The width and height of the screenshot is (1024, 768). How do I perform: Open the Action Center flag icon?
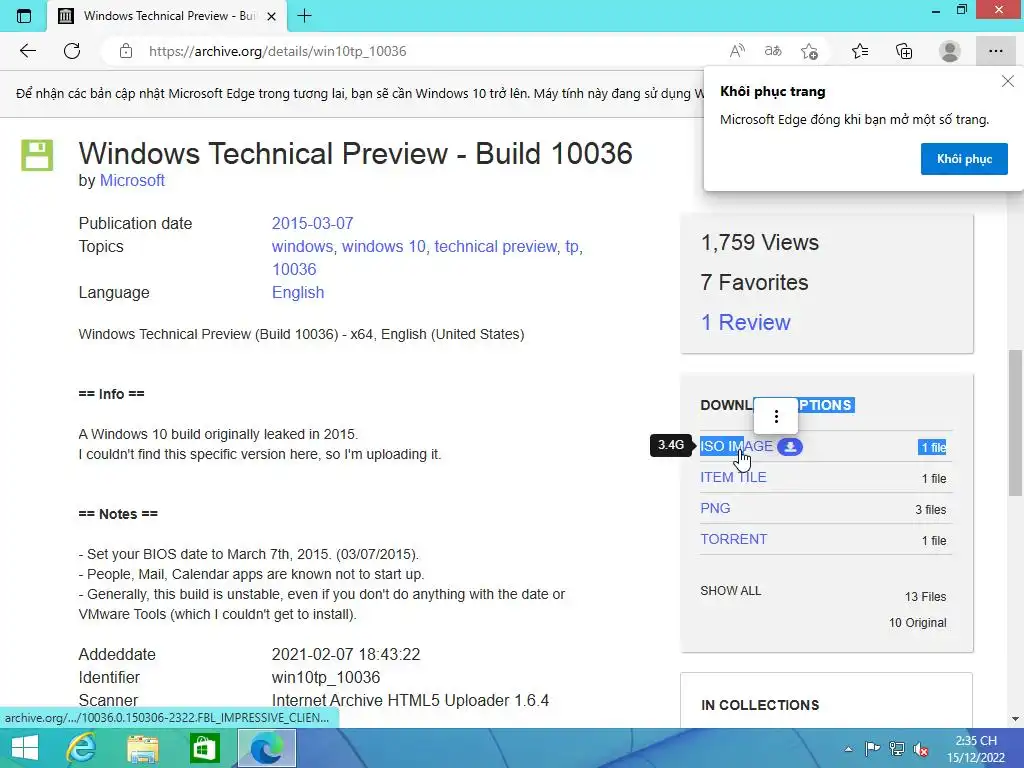click(x=872, y=749)
